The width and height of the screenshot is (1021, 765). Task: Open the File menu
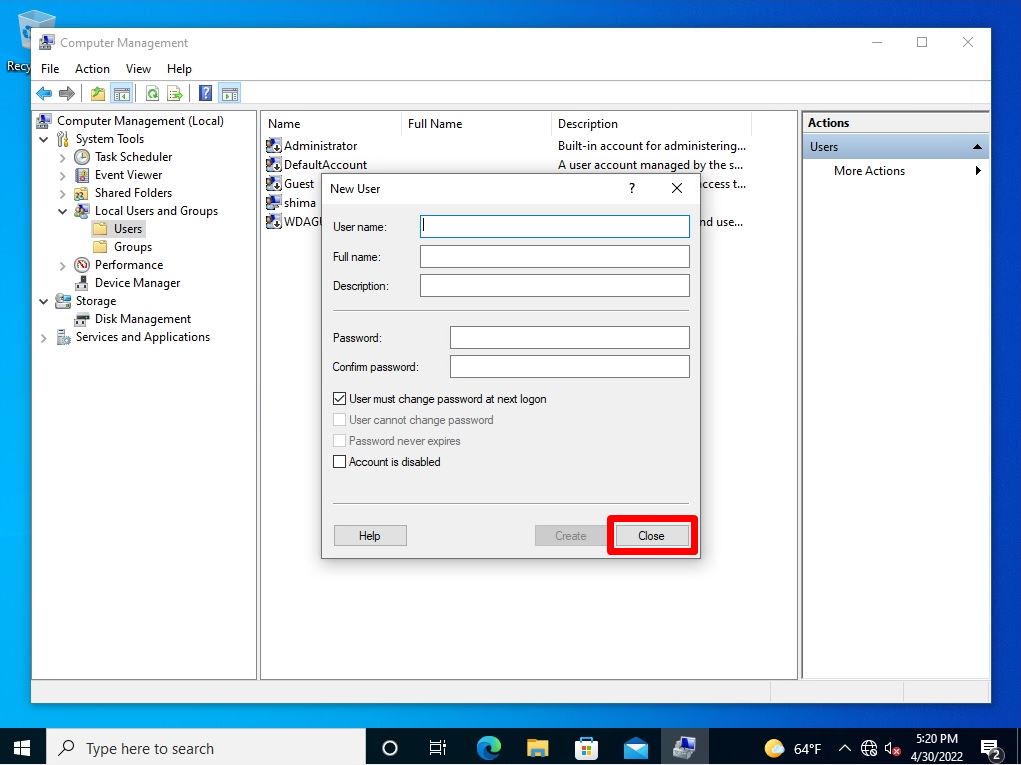point(50,69)
